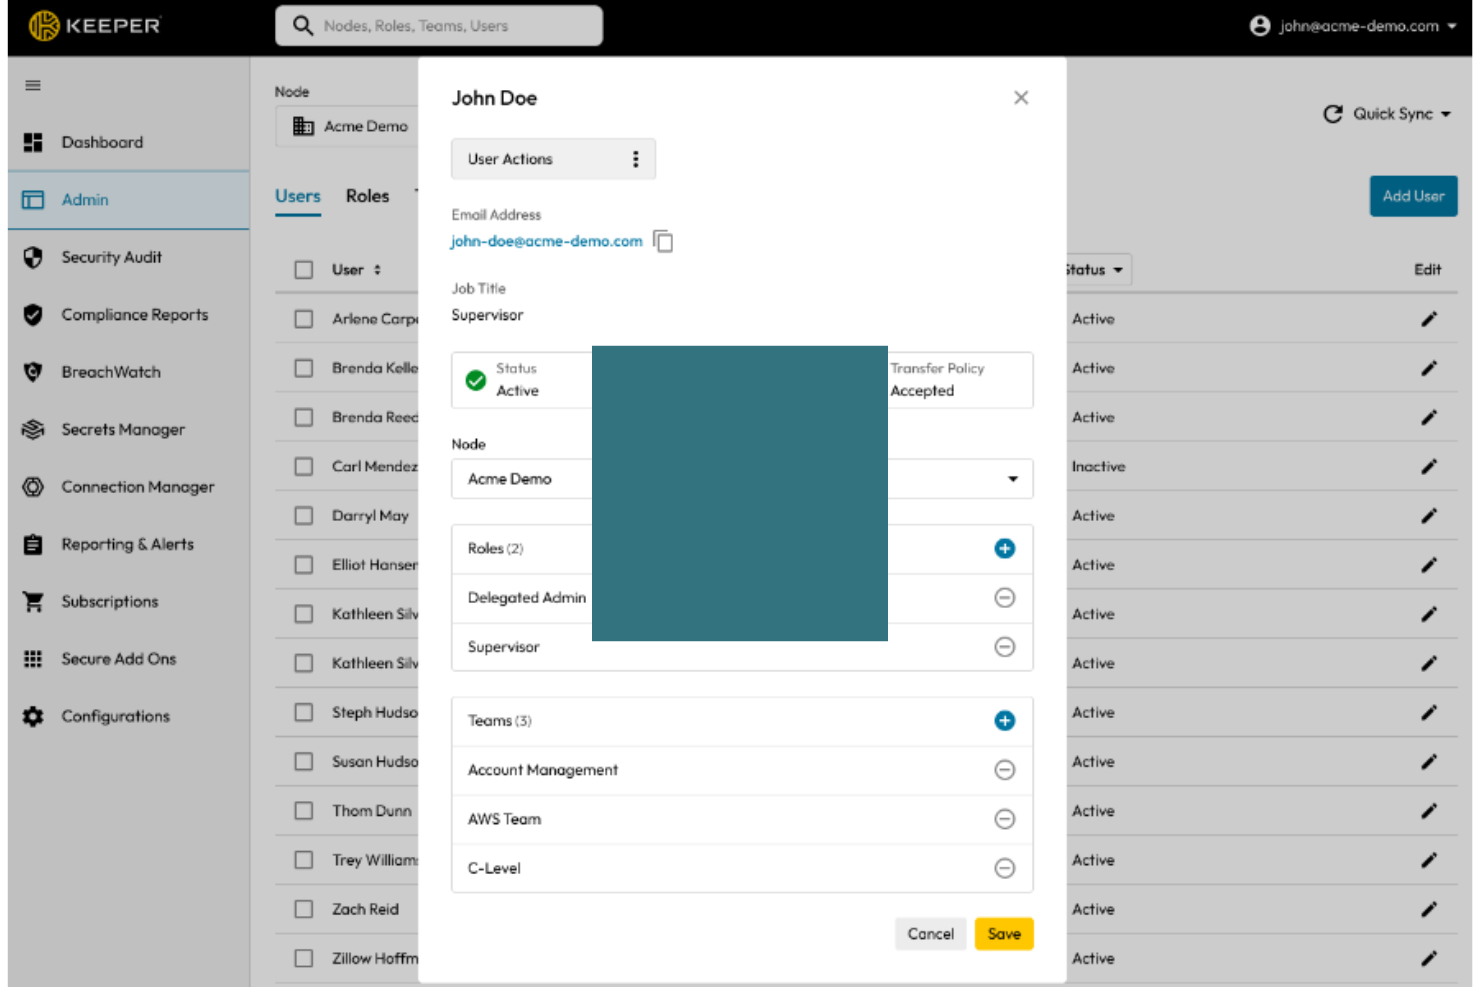Tick the Zach Reid checkbox
Screen dimensions: 1480x987
[304, 909]
